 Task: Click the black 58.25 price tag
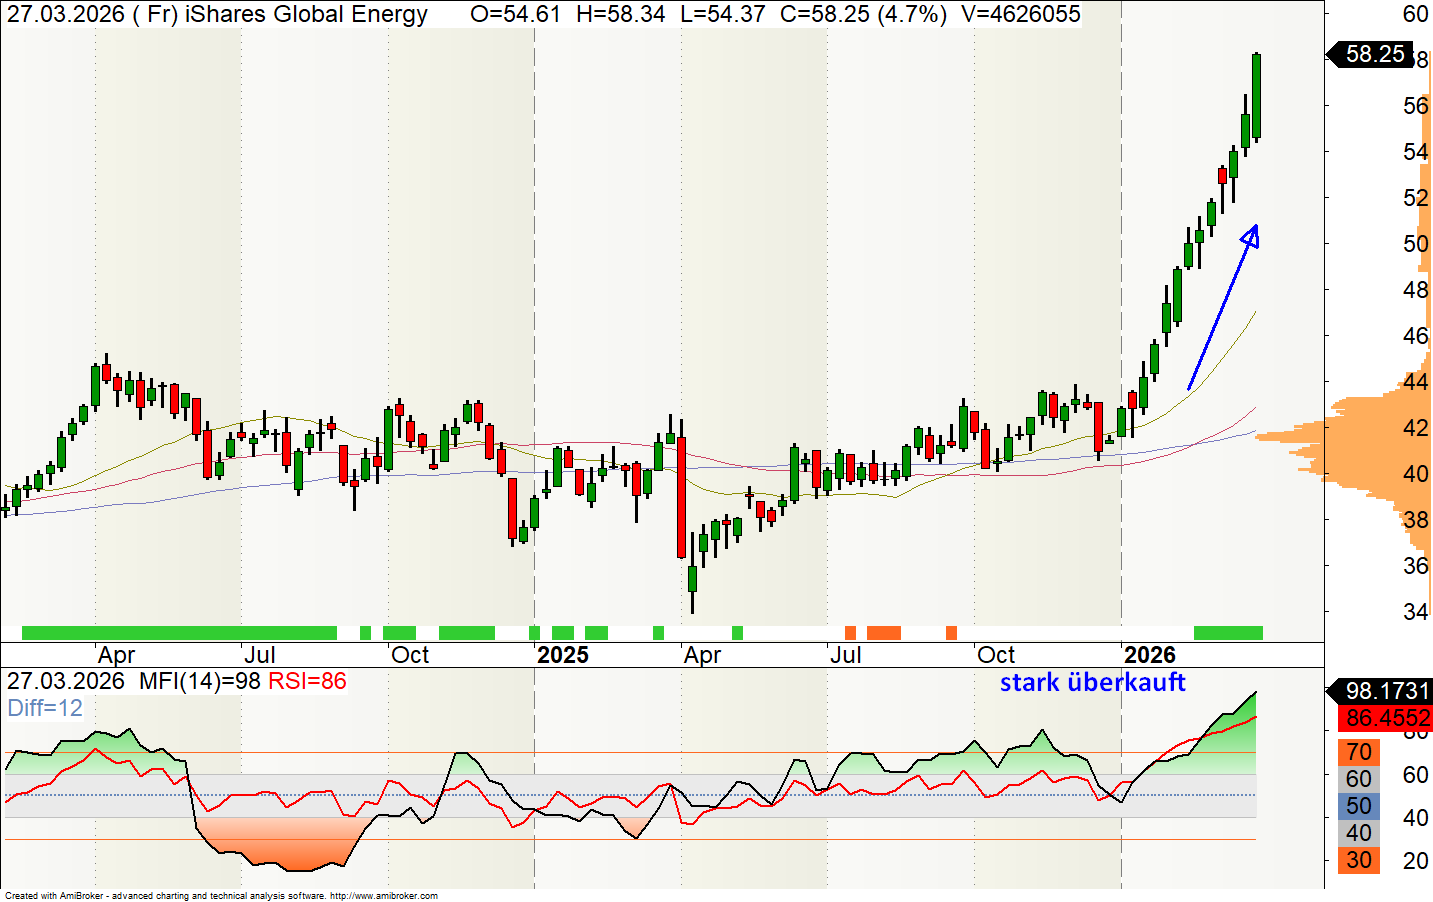tap(1374, 54)
